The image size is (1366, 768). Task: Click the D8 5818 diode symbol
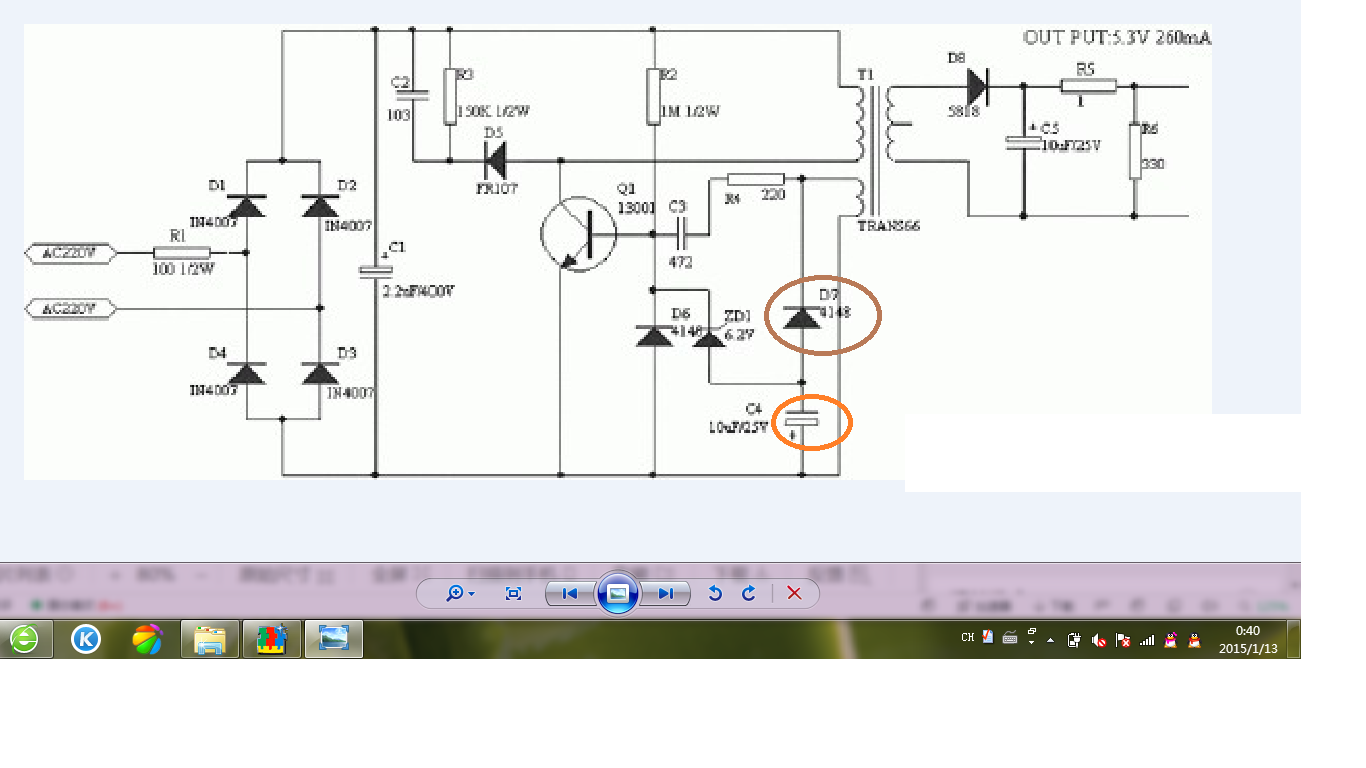coord(976,86)
